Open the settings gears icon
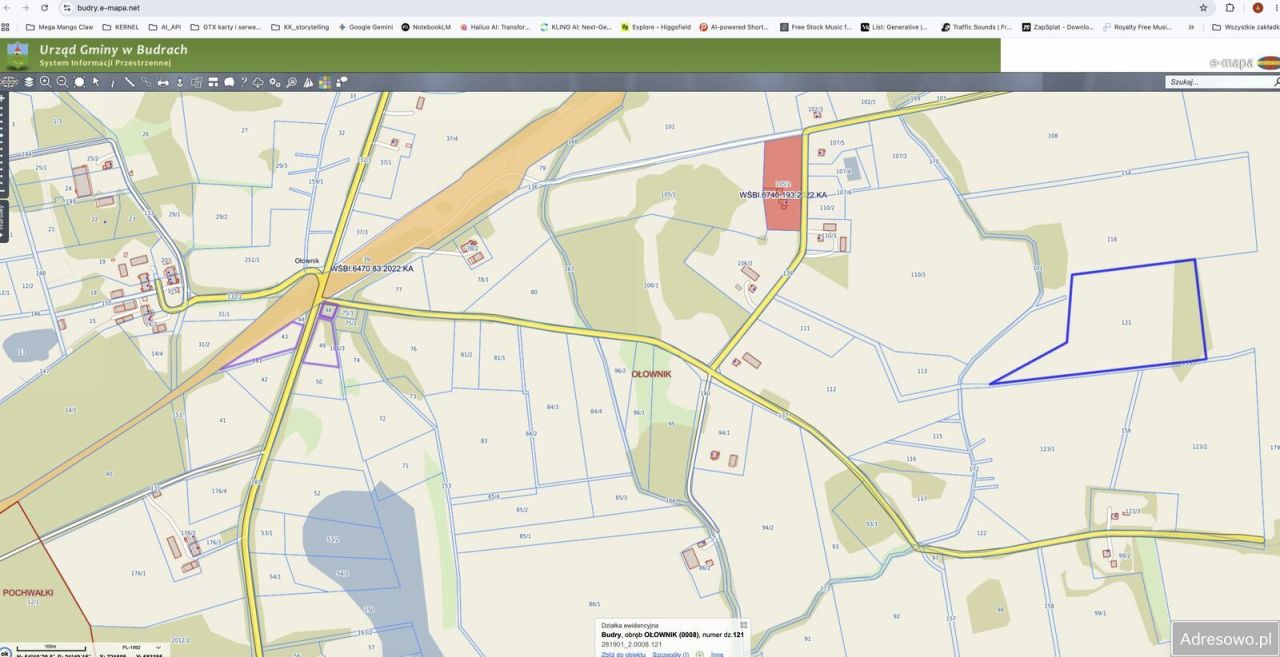Screen dimensions: 1280x657 (275, 82)
